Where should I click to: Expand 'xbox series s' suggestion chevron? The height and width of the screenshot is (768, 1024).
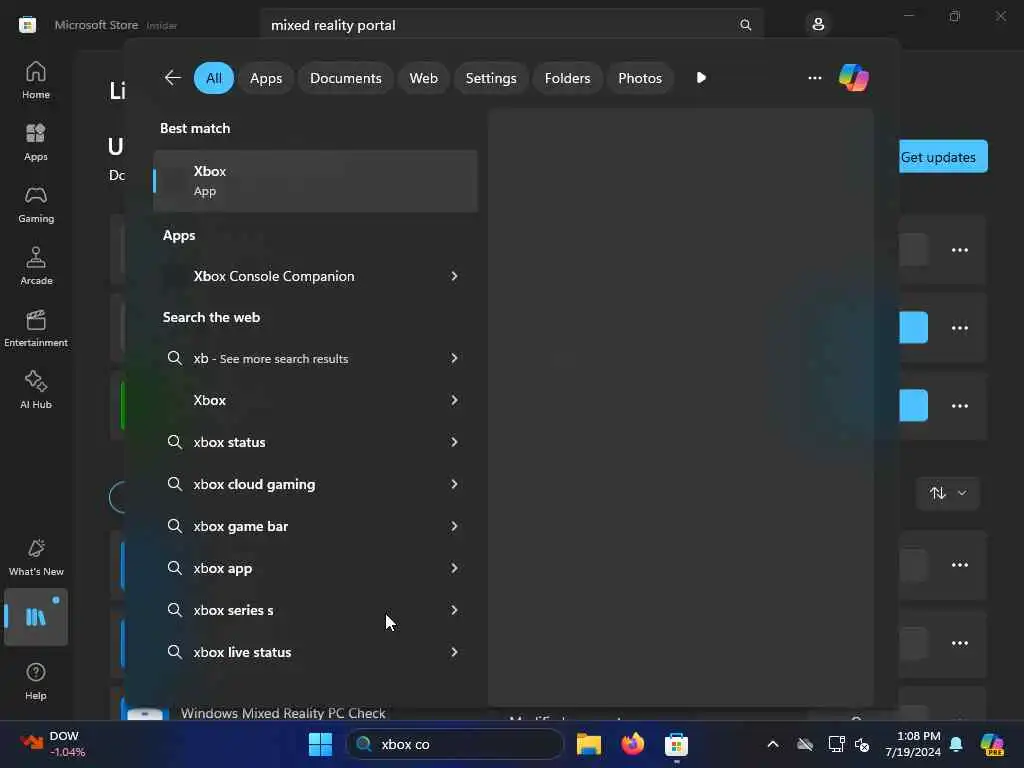454,610
